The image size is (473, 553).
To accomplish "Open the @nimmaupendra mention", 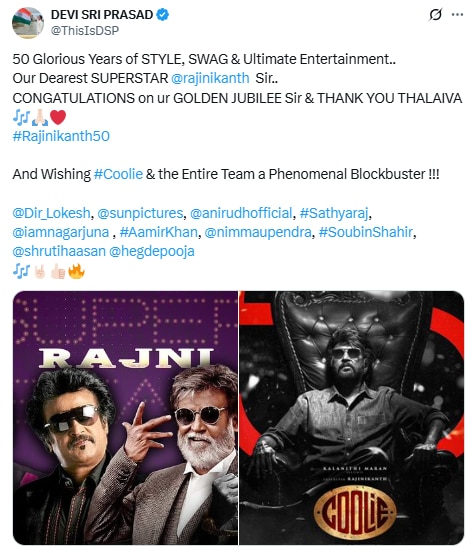I will tap(258, 232).
